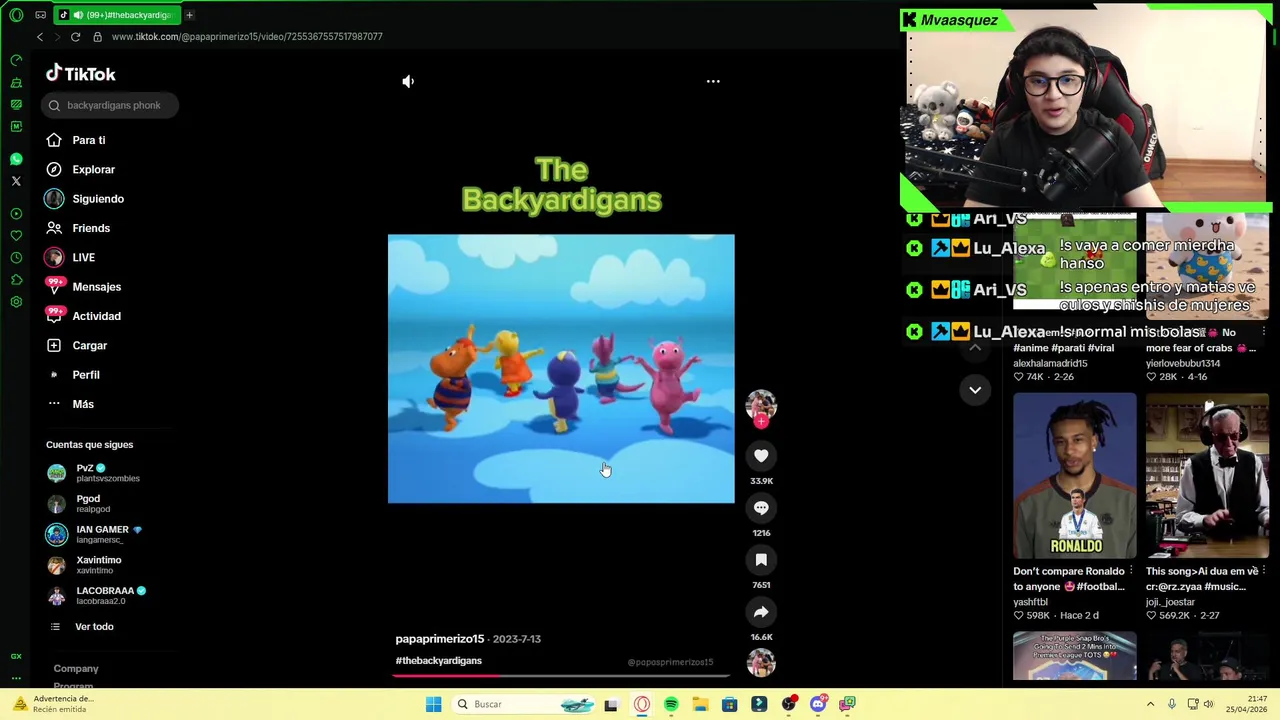Open the three-dot menu above the video

tap(713, 81)
